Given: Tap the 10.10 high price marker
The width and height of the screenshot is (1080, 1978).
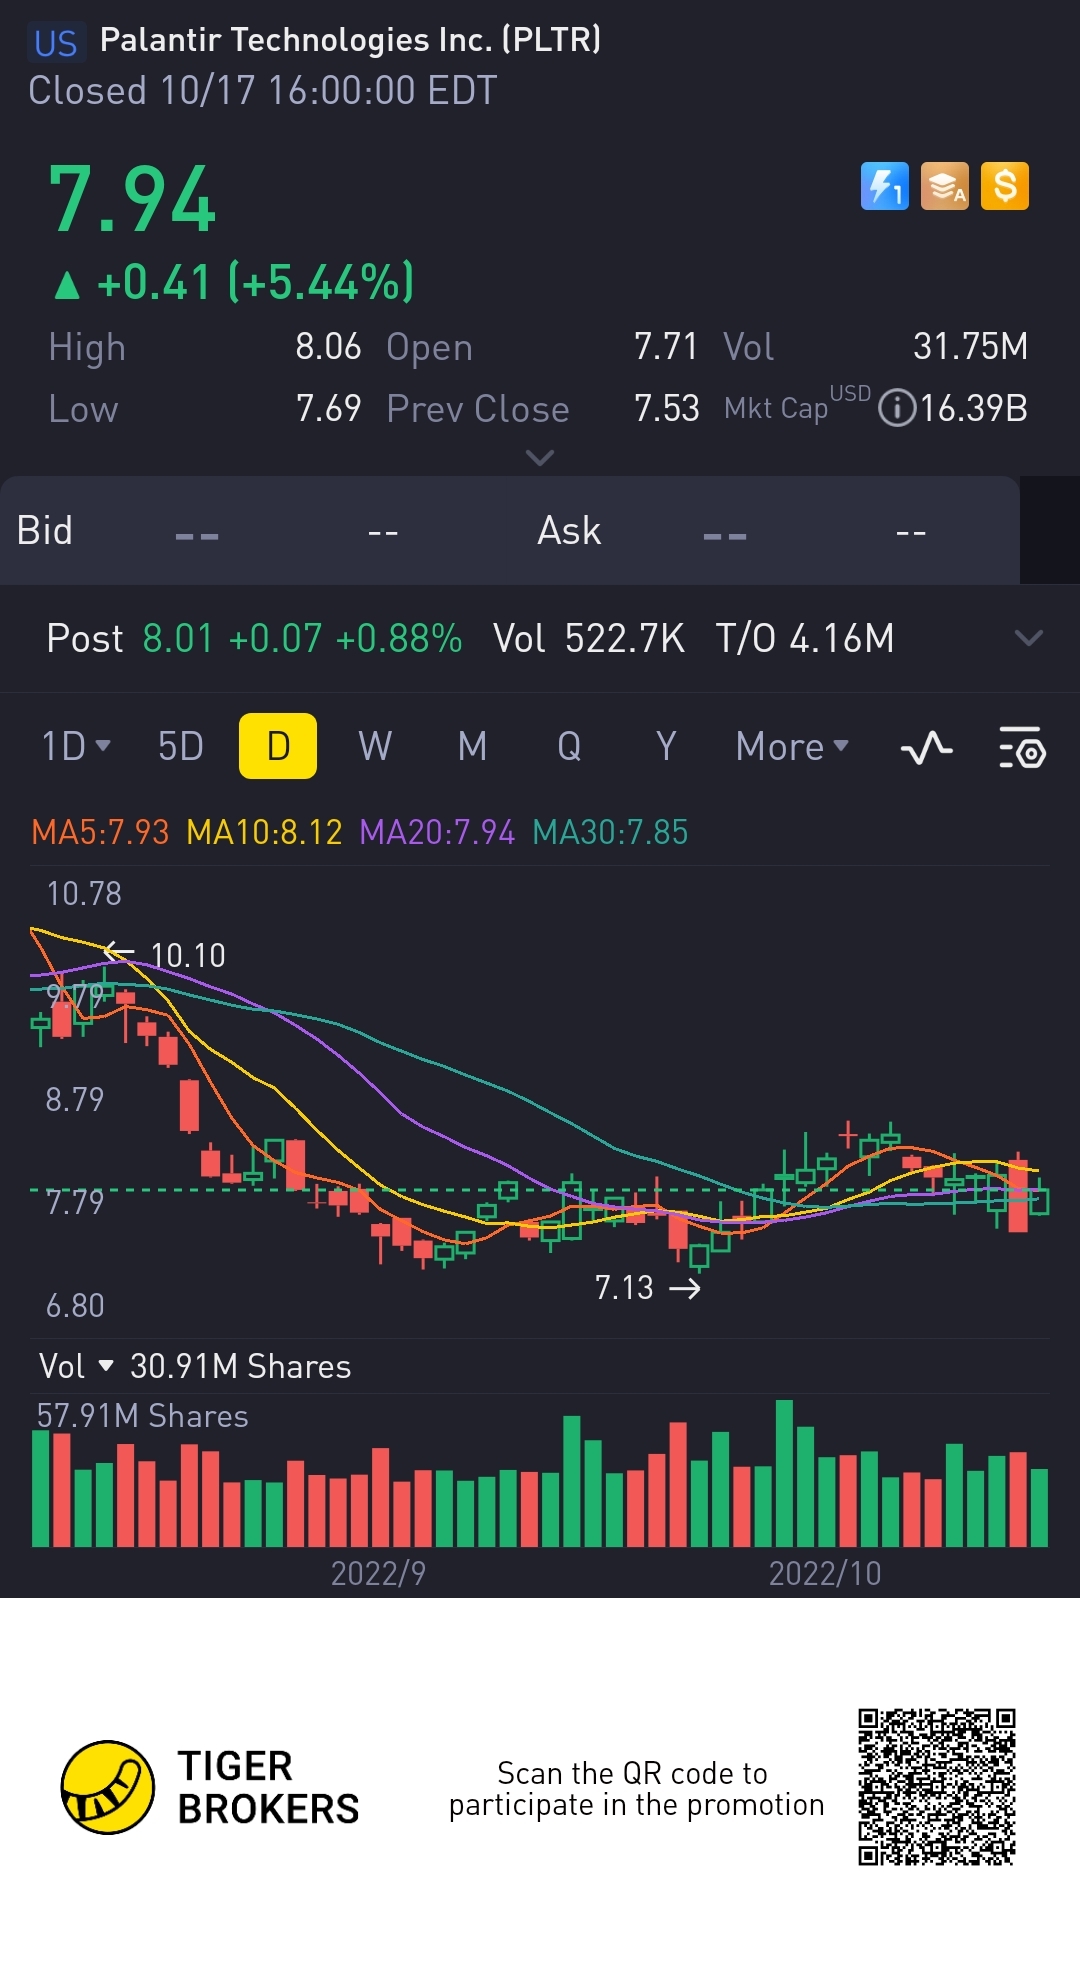Looking at the screenshot, I should point(187,955).
